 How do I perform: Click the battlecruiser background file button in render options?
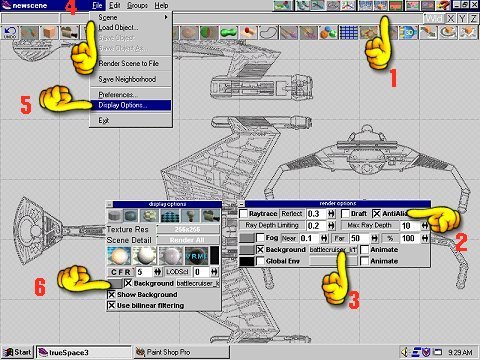[x=333, y=250]
